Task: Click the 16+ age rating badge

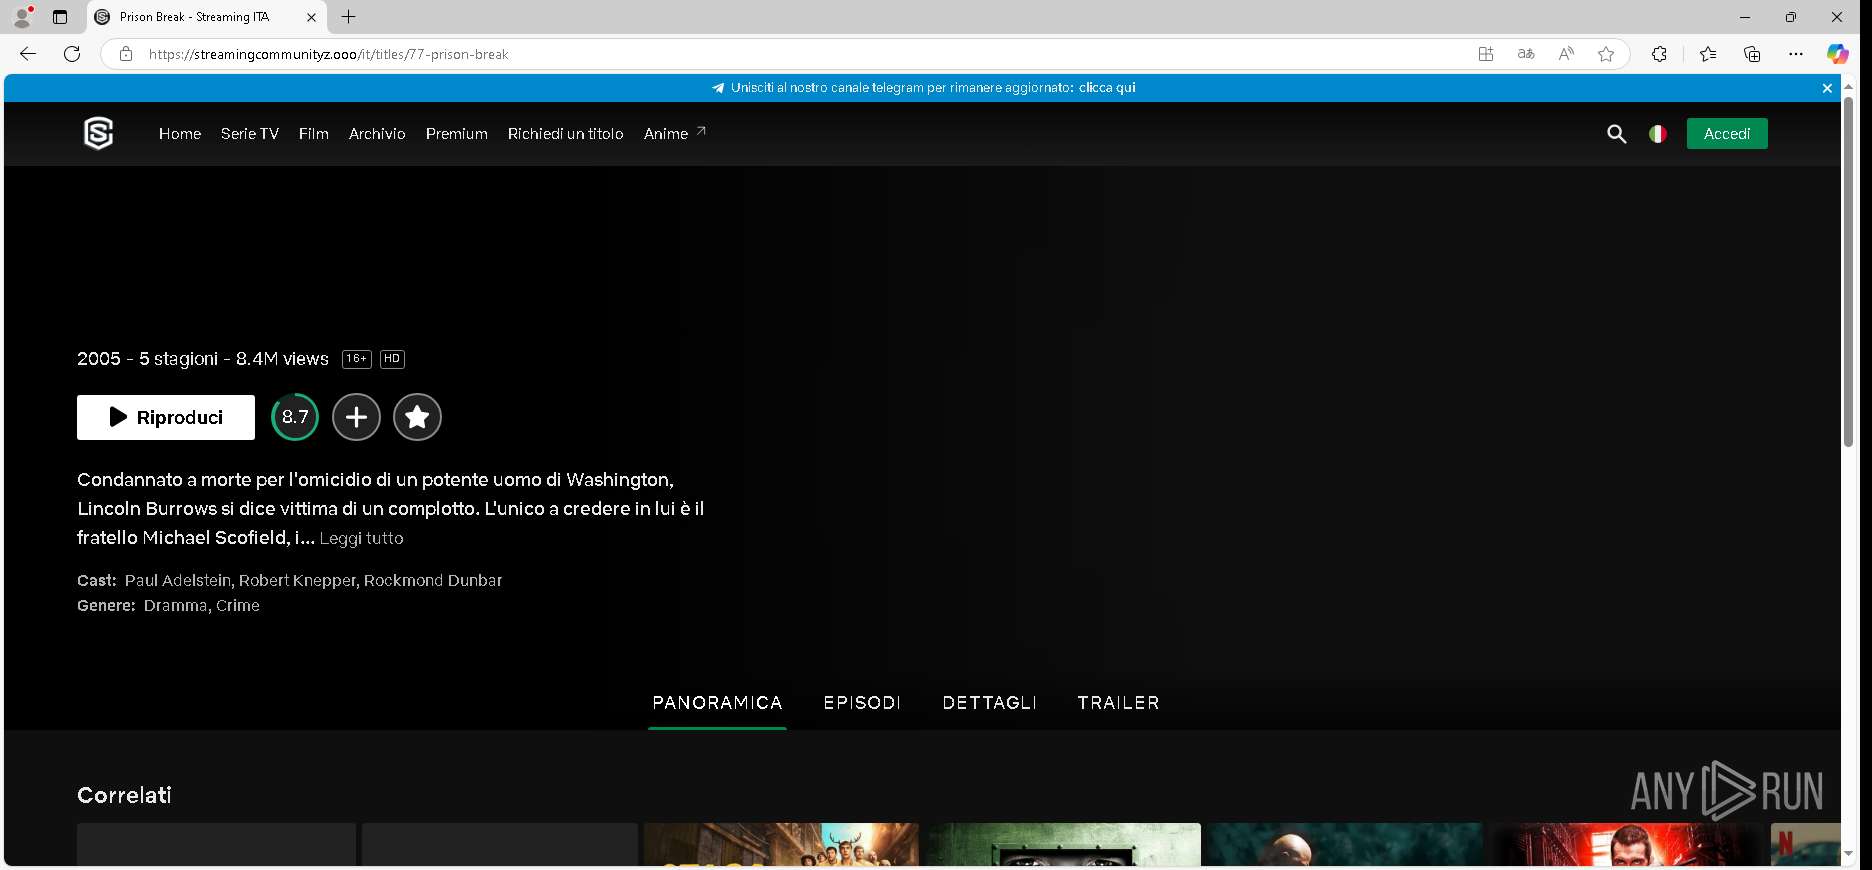Action: pyautogui.click(x=357, y=359)
